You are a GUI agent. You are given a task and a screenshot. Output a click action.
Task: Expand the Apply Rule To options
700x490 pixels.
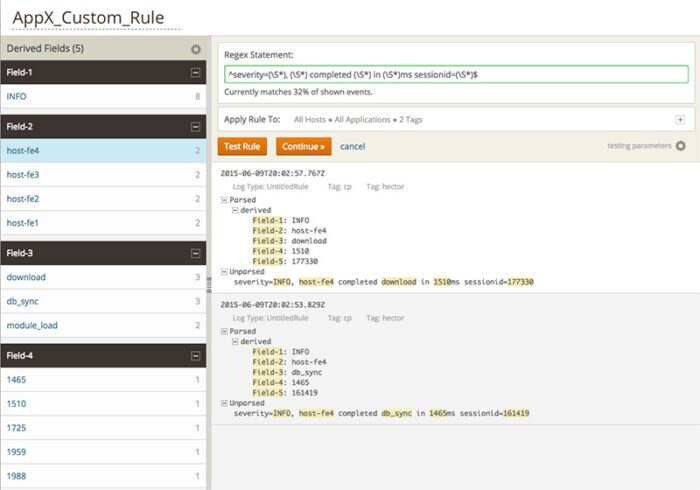[680, 119]
